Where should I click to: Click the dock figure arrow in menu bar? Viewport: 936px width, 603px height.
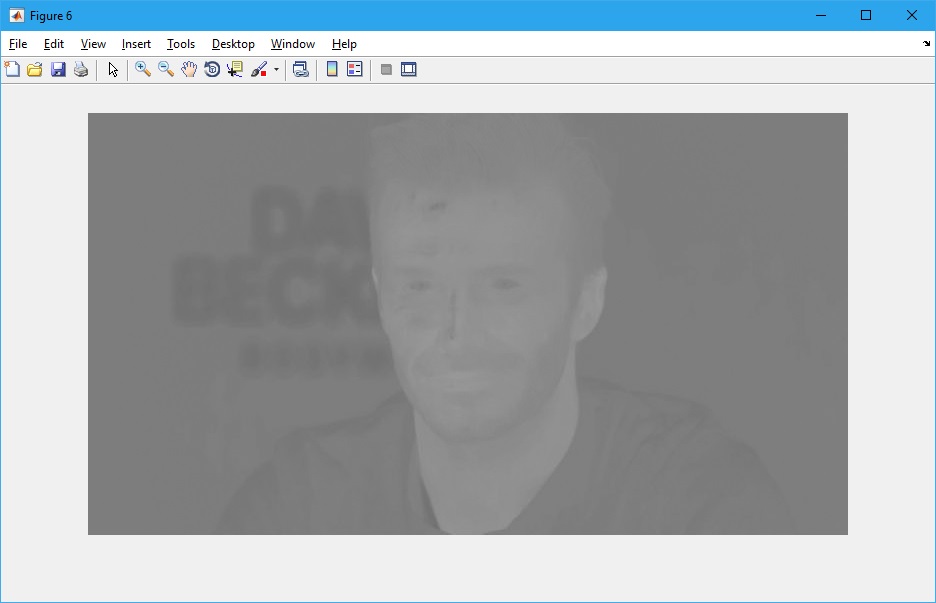tap(926, 44)
